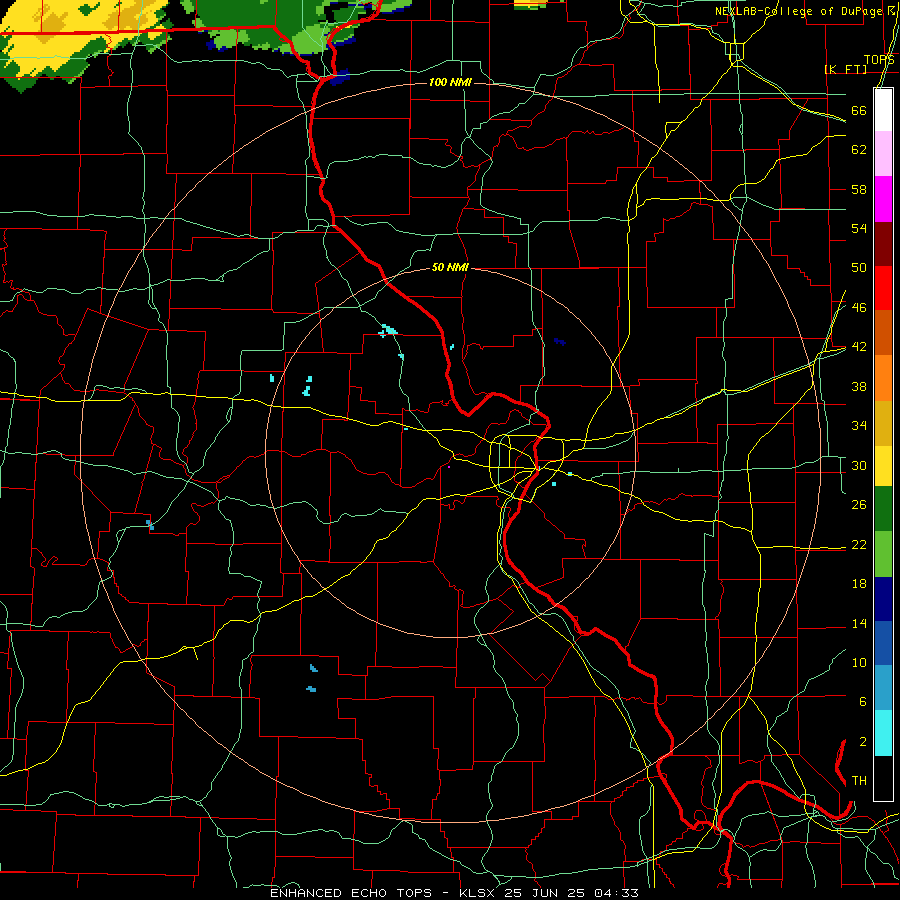This screenshot has height=900, width=900.
Task: Click legend value "2"
Action: coord(862,741)
